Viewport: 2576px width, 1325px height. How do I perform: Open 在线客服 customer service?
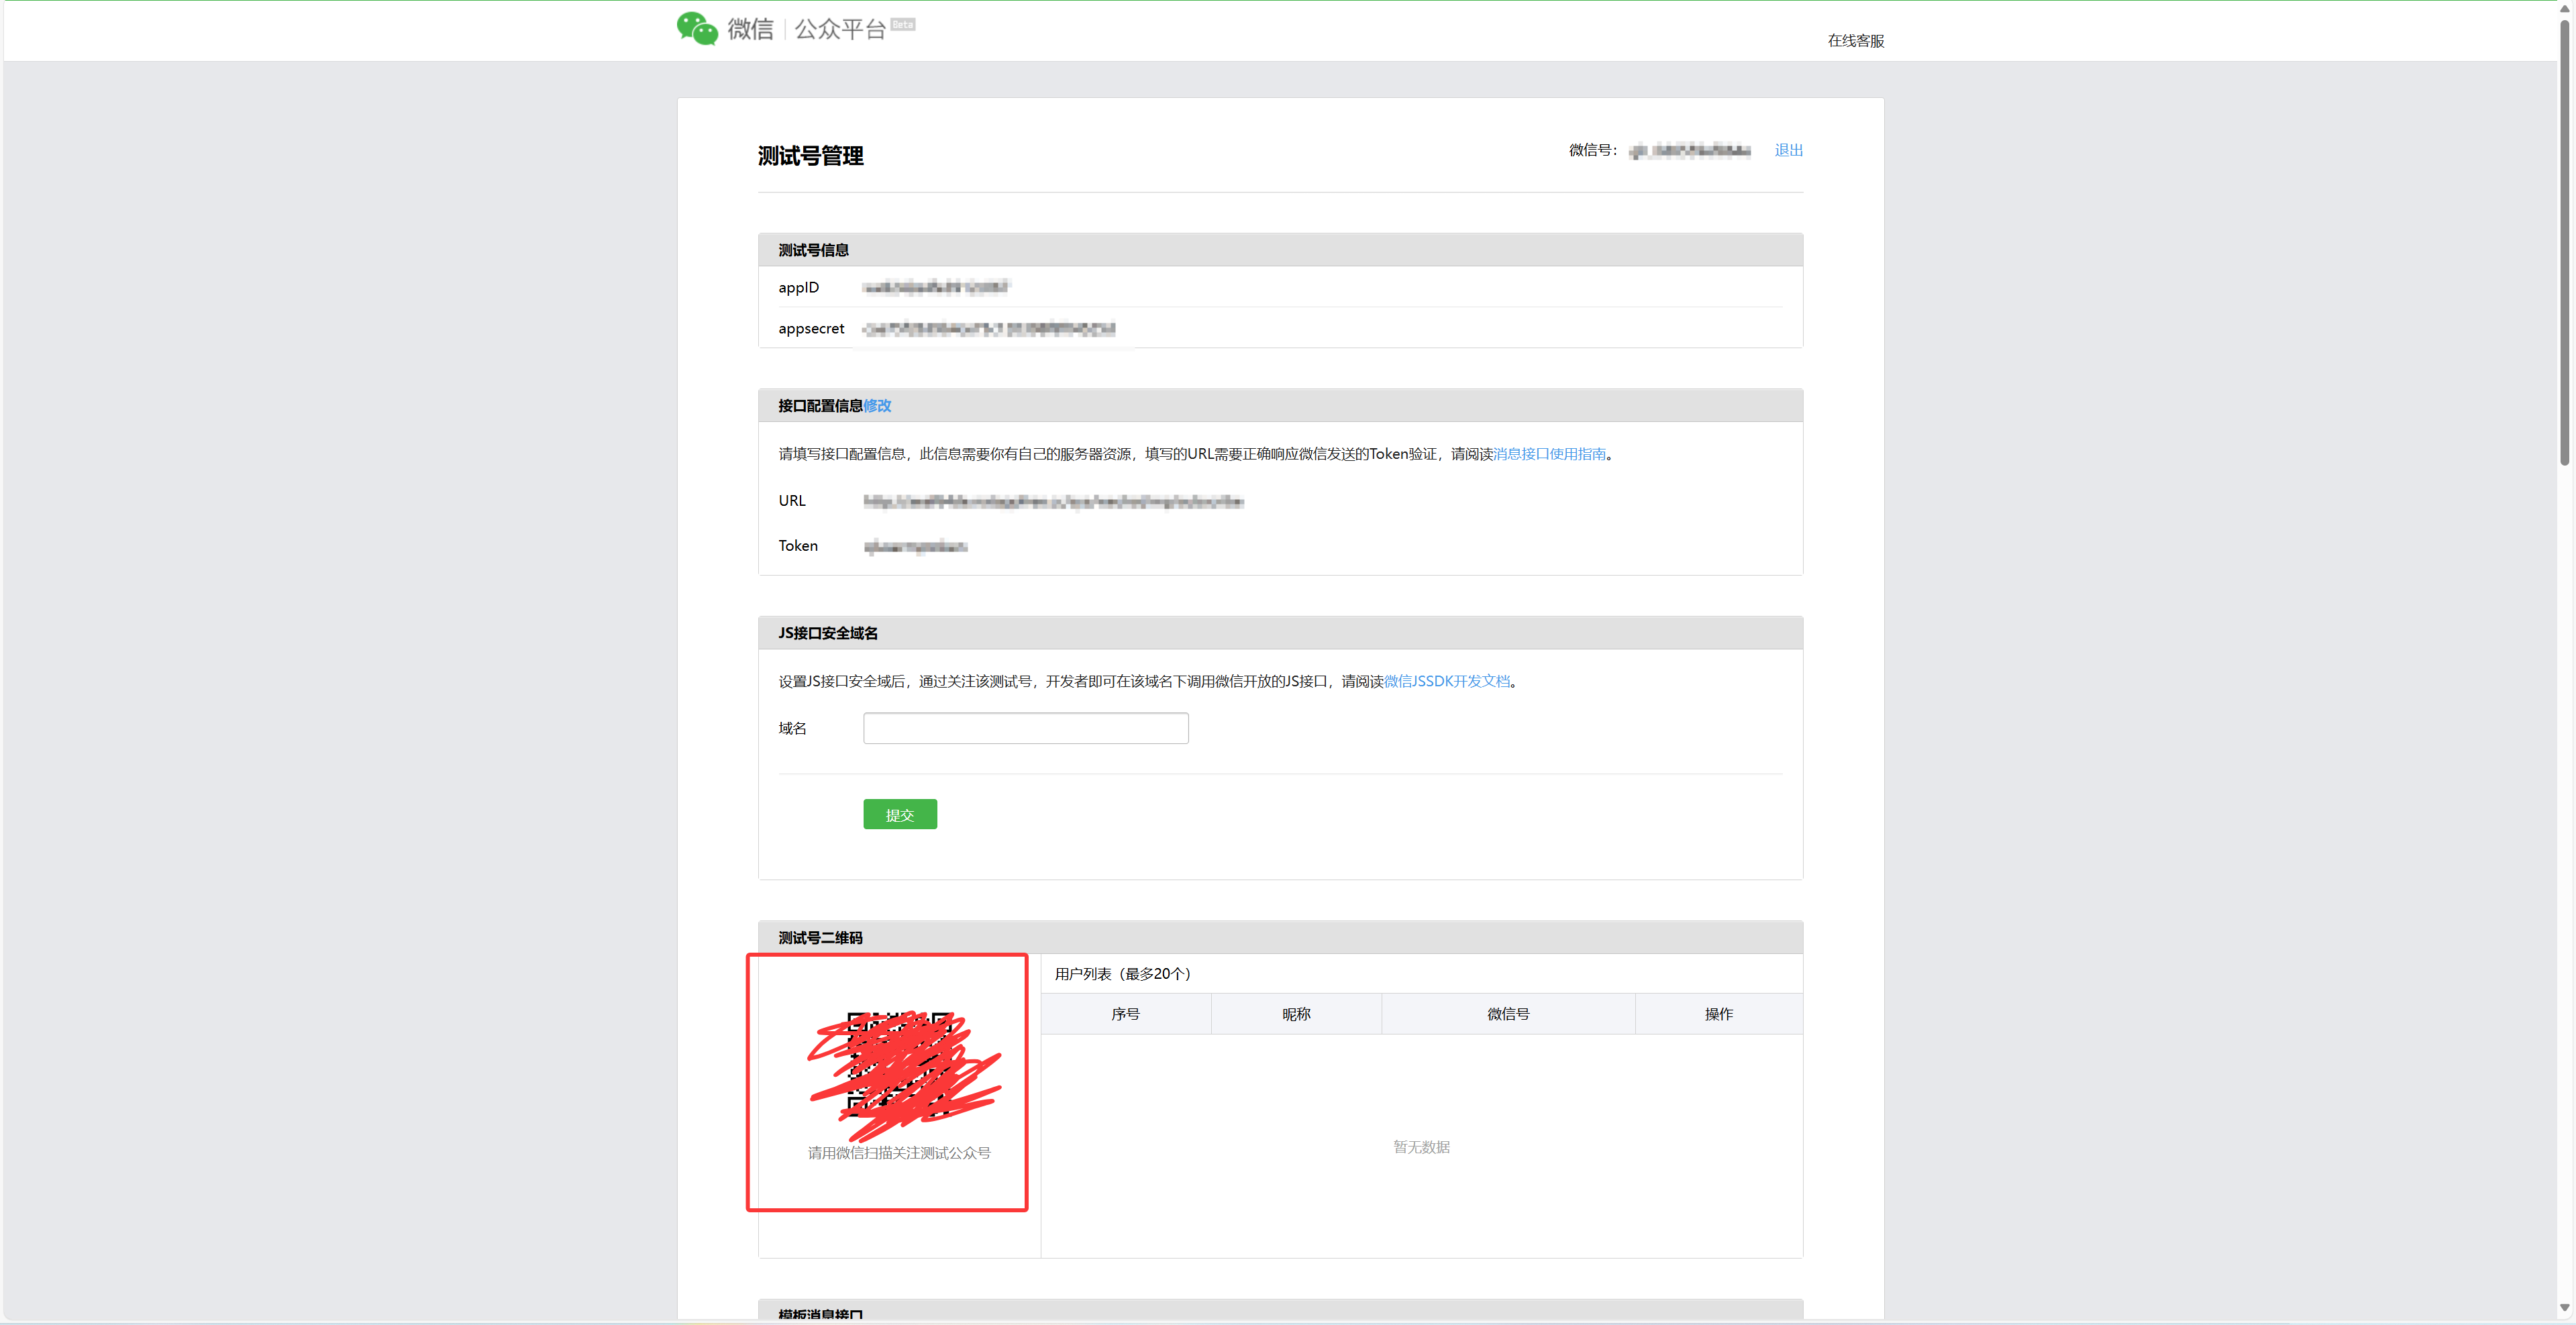[x=1855, y=41]
